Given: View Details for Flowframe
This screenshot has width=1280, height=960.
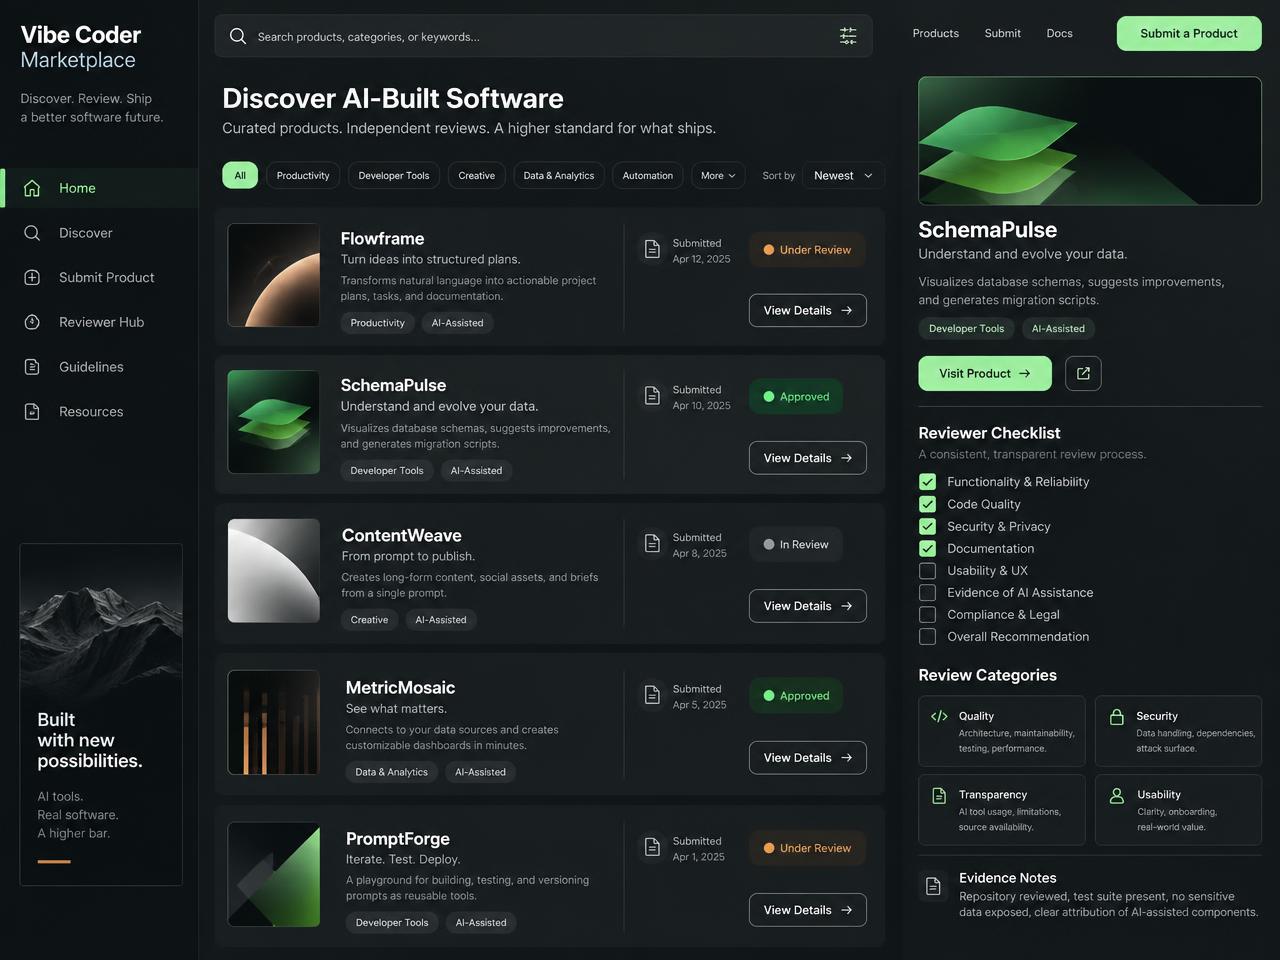Looking at the screenshot, I should [807, 310].
